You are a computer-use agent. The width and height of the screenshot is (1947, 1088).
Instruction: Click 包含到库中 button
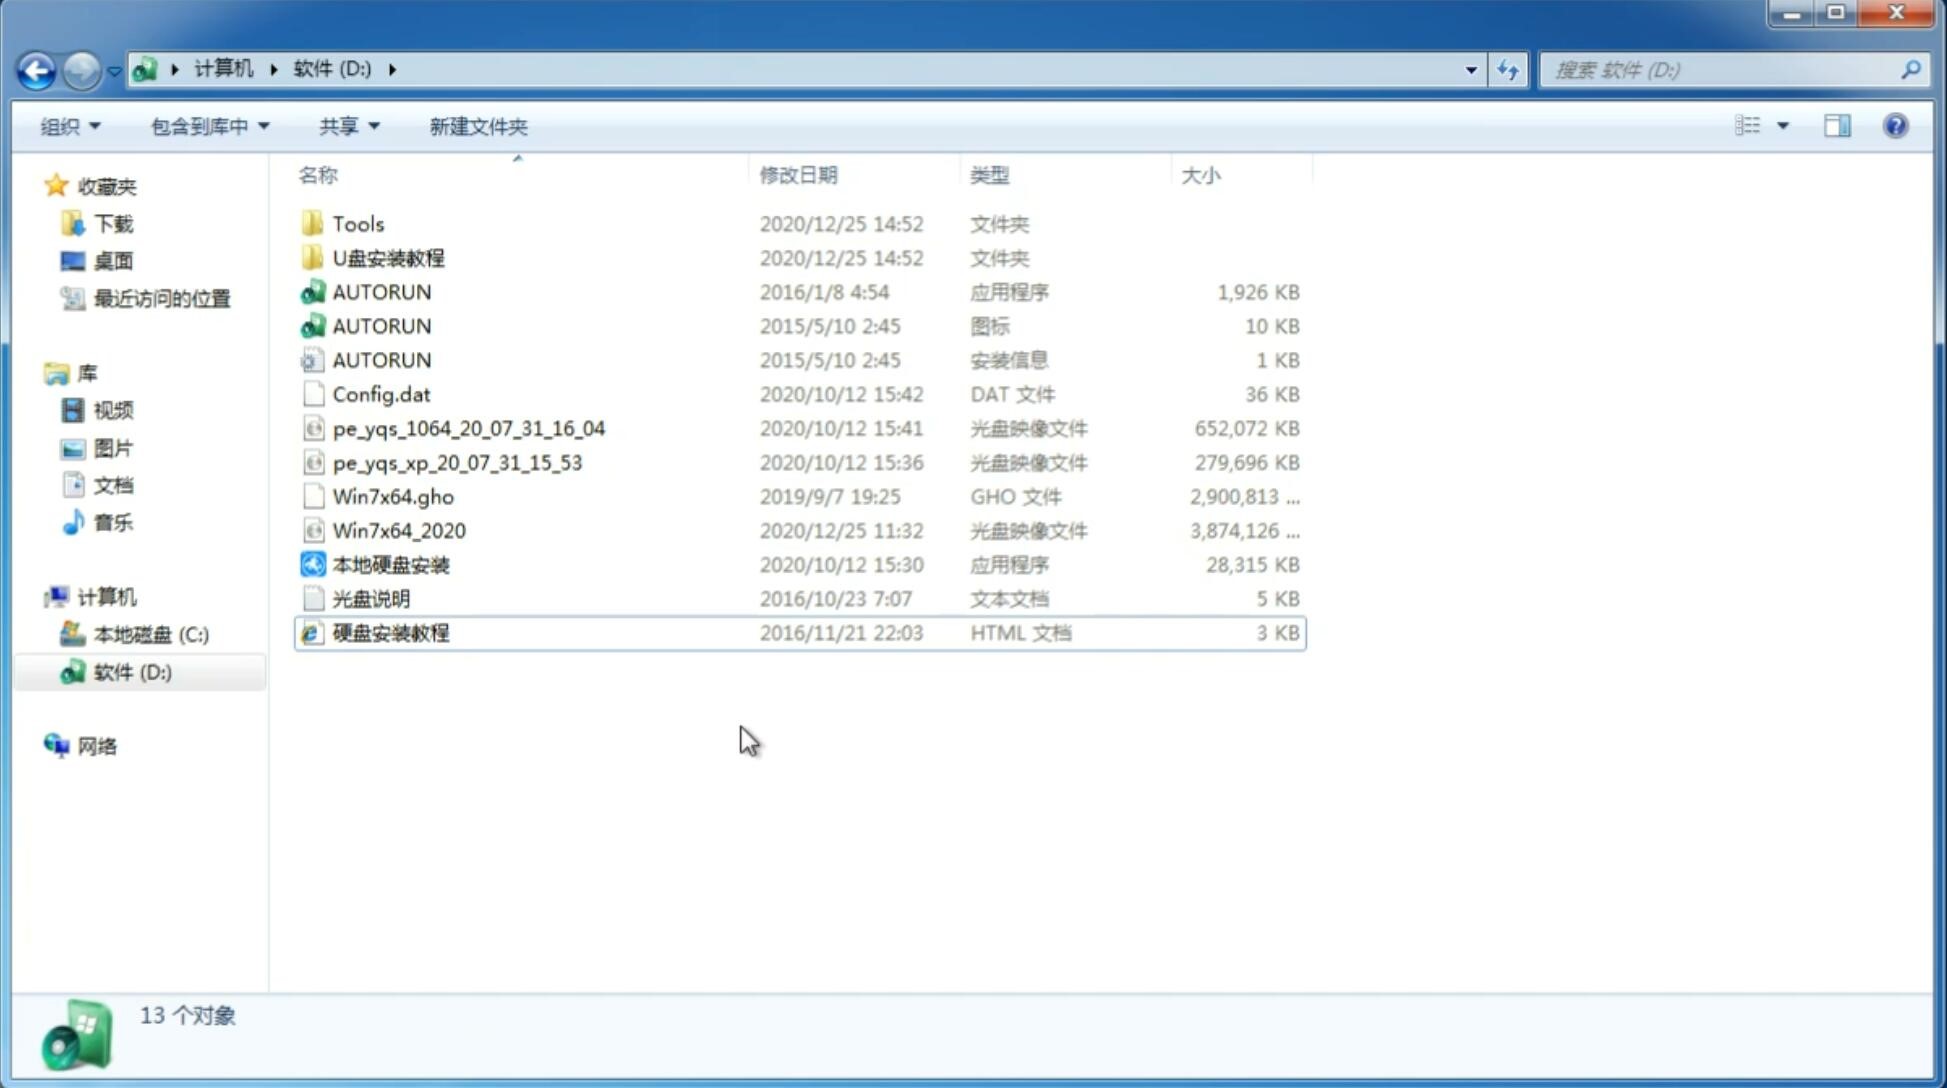point(206,124)
